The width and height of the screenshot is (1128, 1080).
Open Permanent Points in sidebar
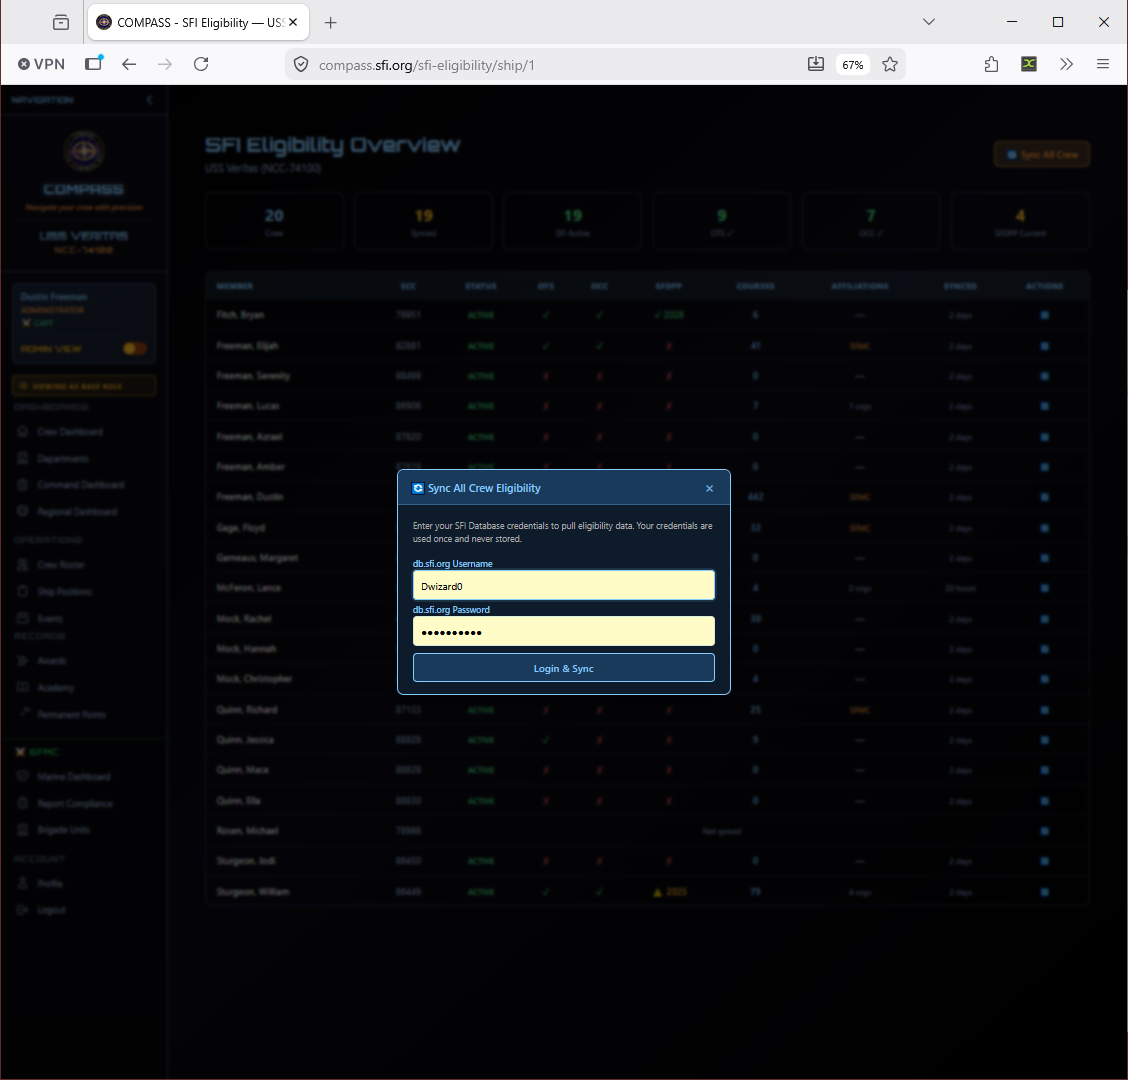click(x=72, y=714)
